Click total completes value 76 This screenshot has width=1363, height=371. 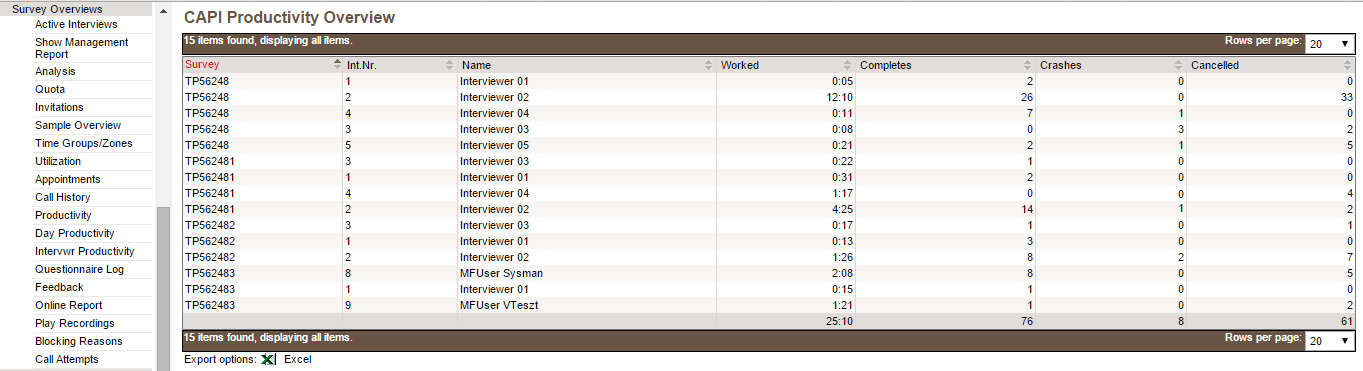point(1026,321)
